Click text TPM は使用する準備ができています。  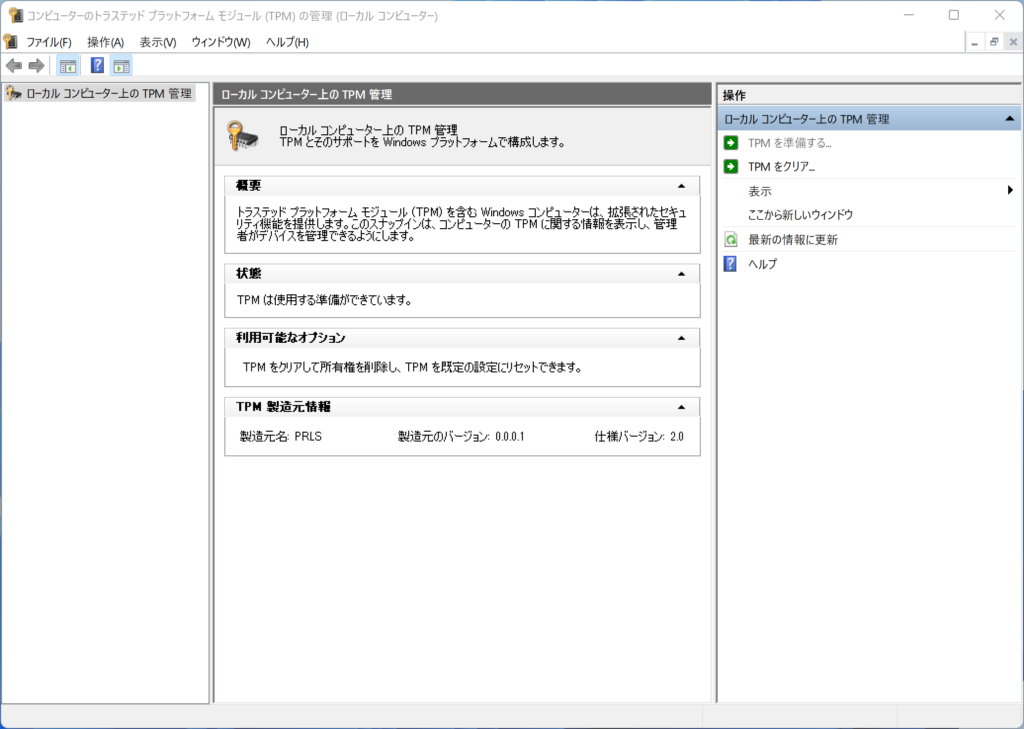pos(325,300)
